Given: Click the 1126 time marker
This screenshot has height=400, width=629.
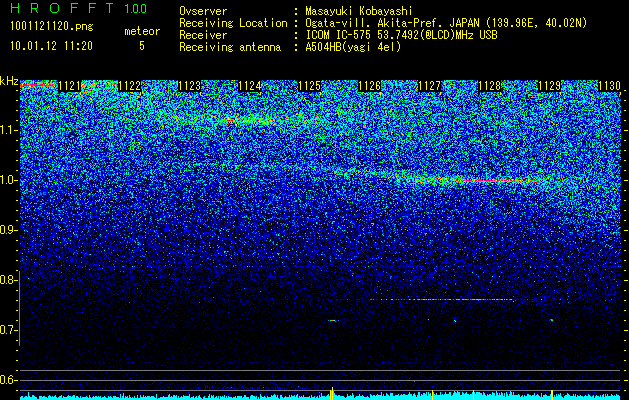Looking at the screenshot, I should click(x=369, y=86).
